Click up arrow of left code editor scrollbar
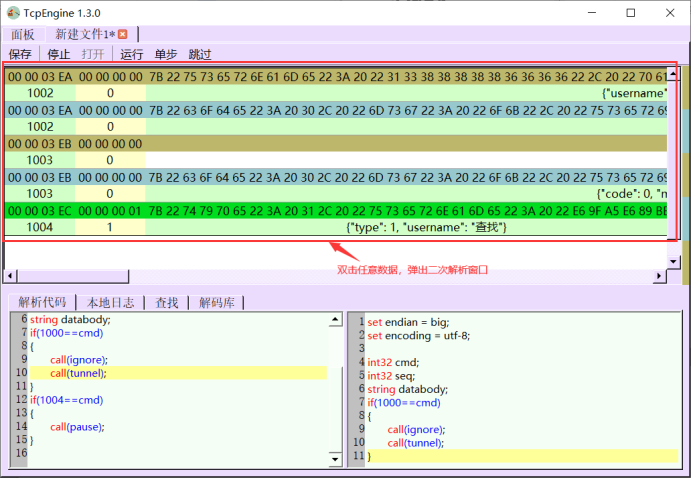The height and width of the screenshot is (478, 692). tap(334, 320)
